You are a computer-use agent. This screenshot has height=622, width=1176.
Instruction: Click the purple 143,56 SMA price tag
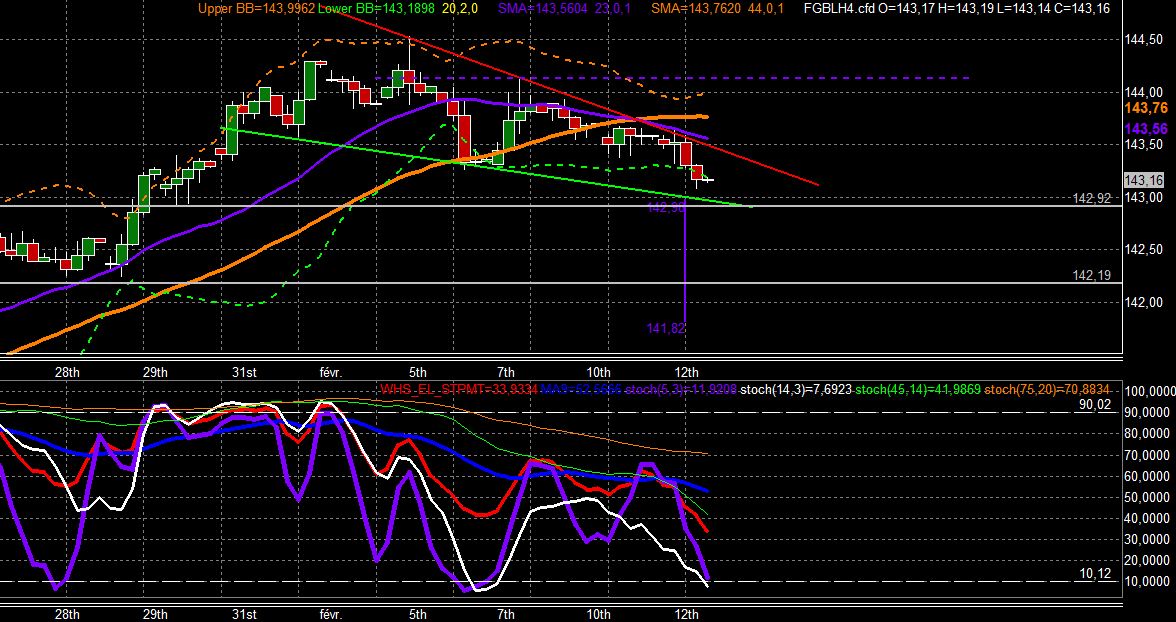pos(1146,129)
